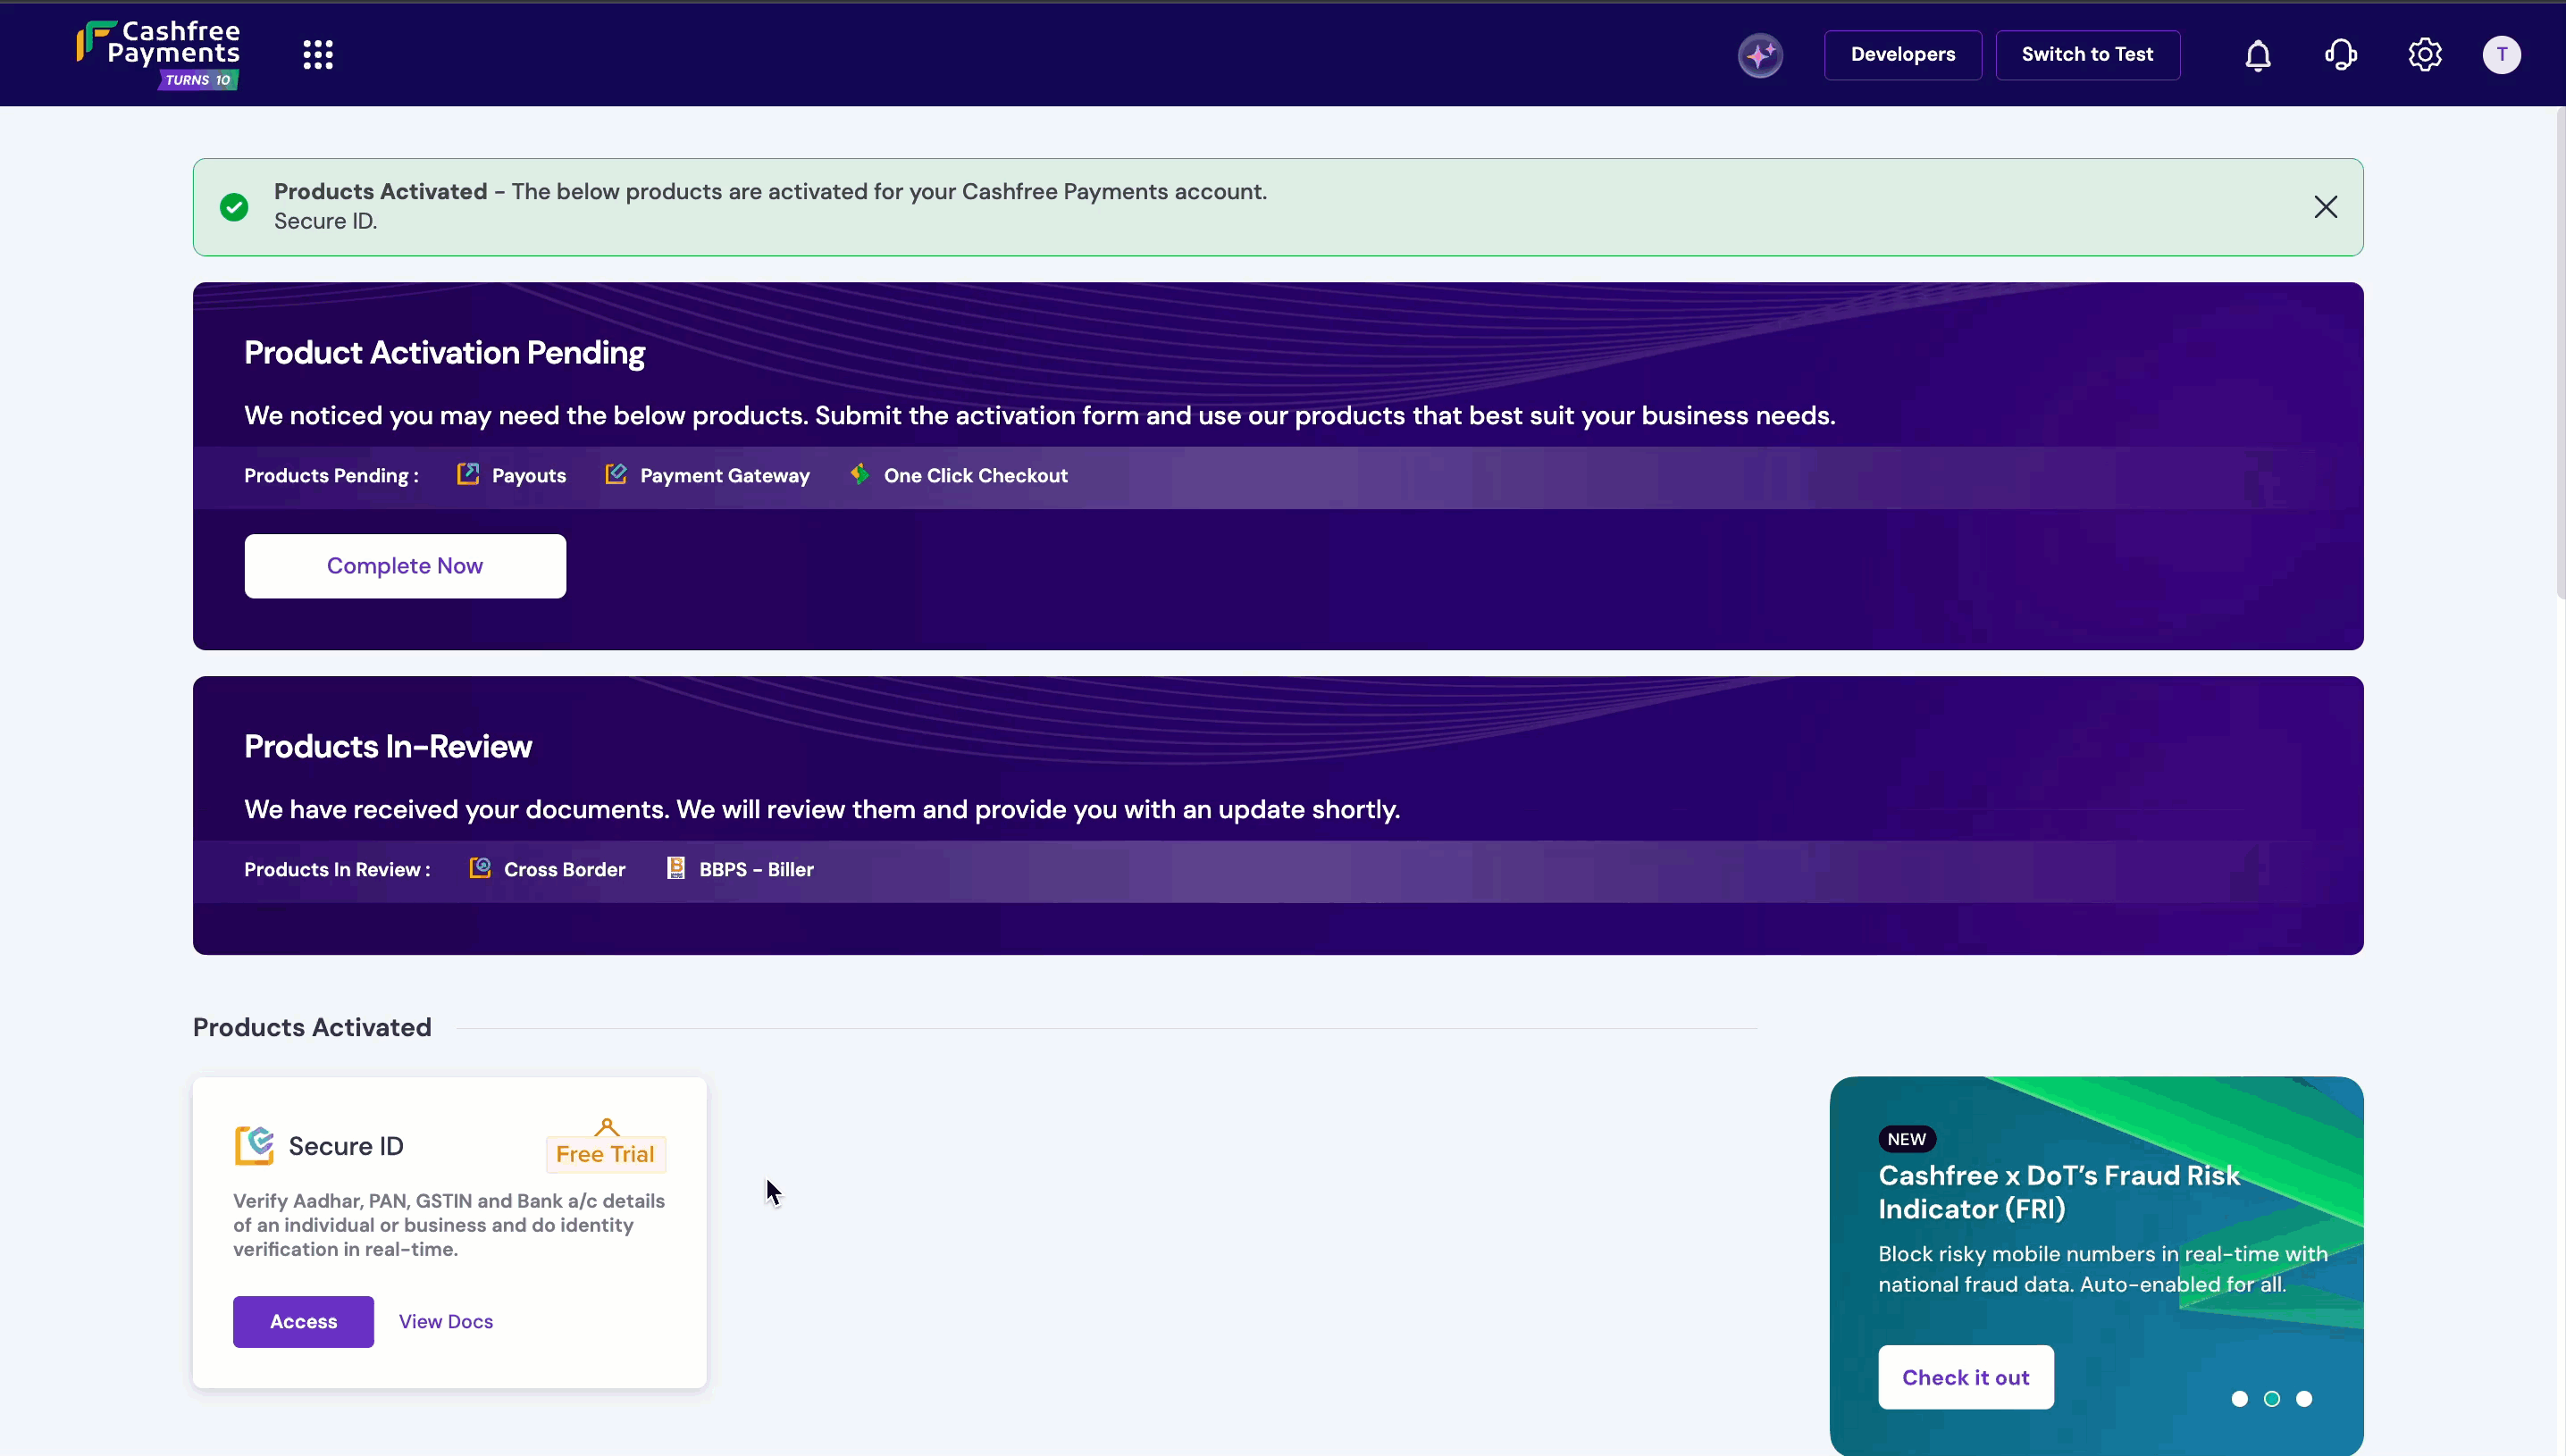The image size is (2566, 1456).
Task: Select the One Click Checkout icon
Action: pyautogui.click(x=860, y=475)
